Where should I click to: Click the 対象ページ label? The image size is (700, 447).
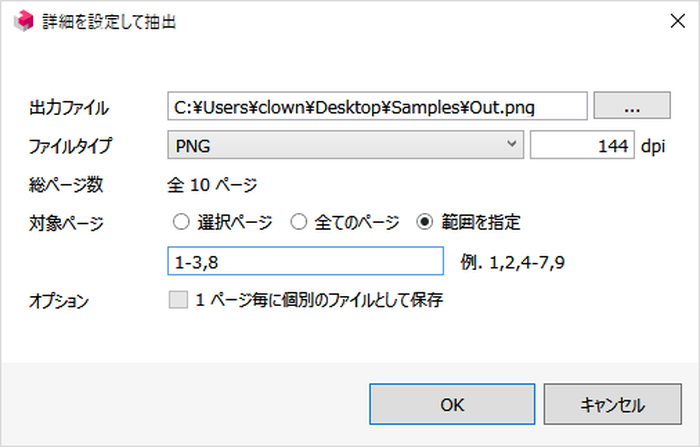coord(67,223)
